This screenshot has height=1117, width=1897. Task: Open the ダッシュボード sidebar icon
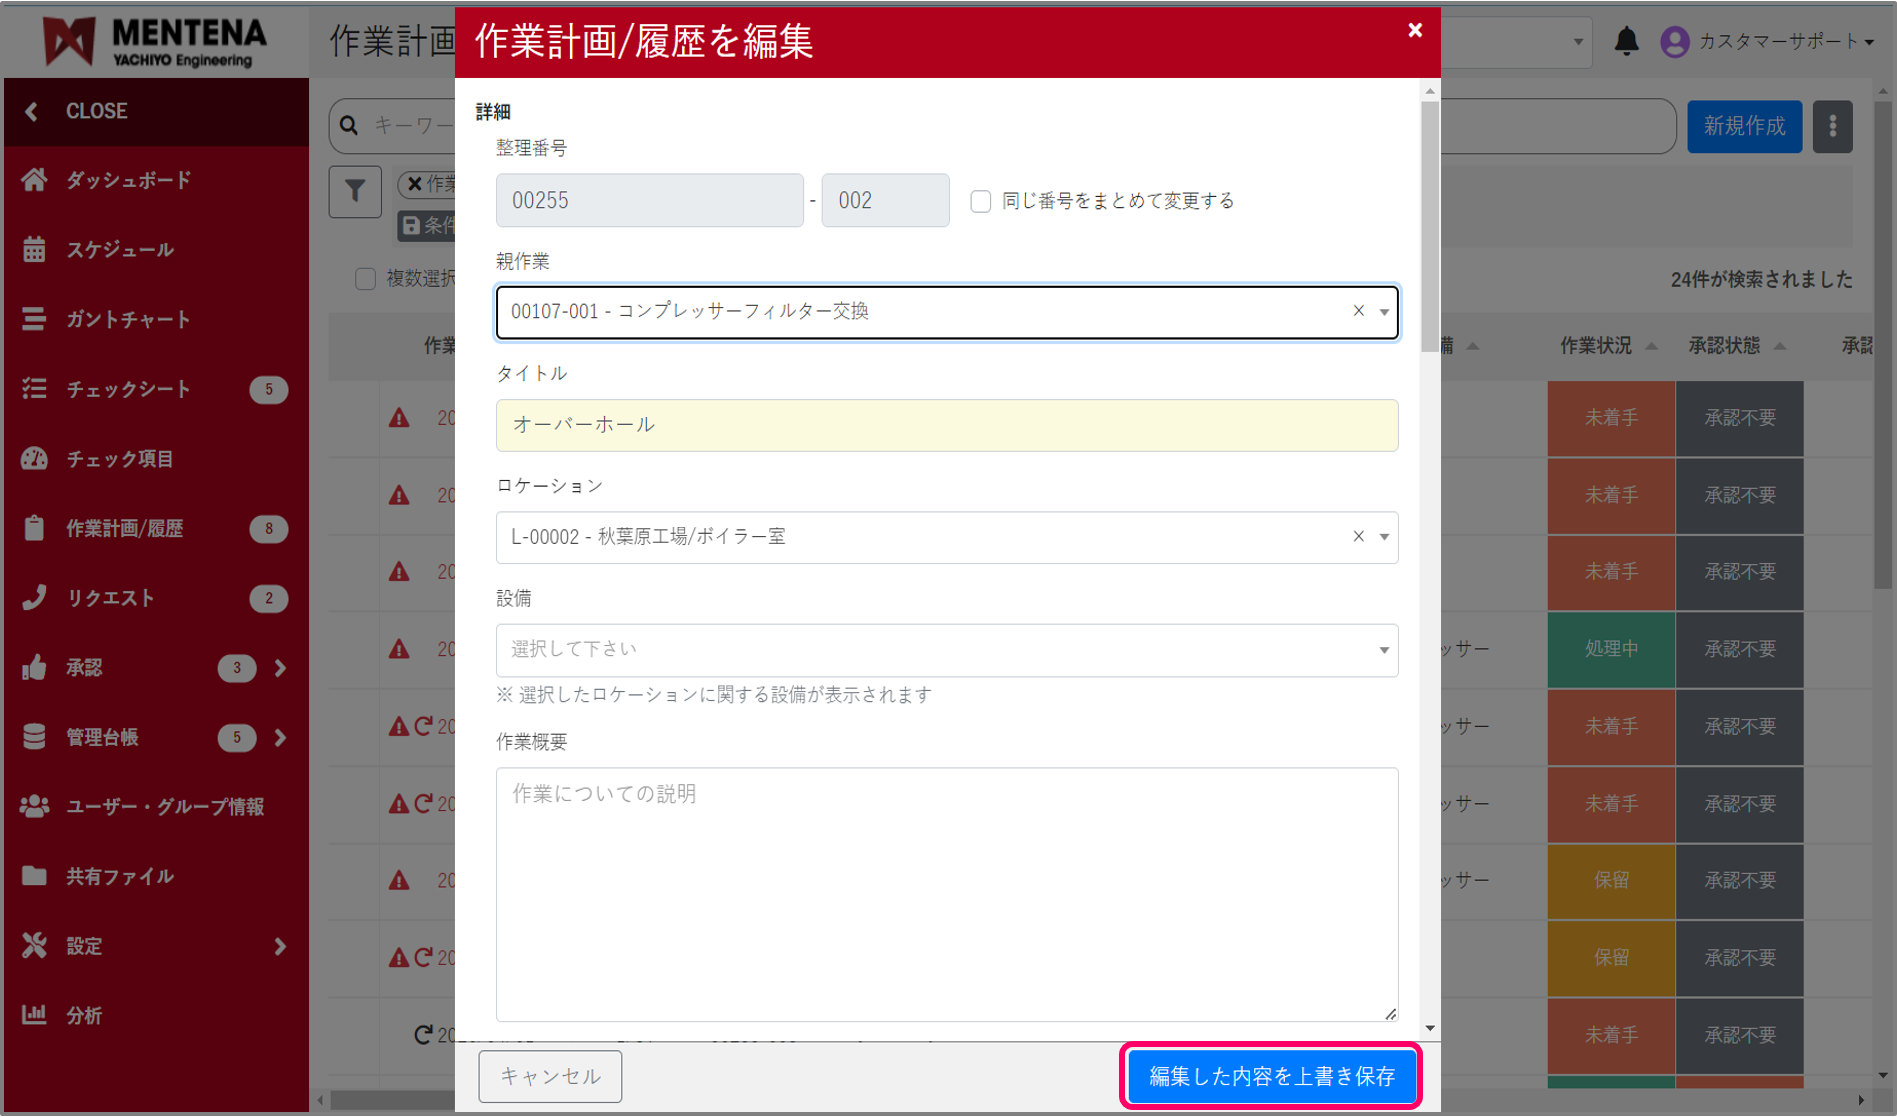click(x=35, y=180)
